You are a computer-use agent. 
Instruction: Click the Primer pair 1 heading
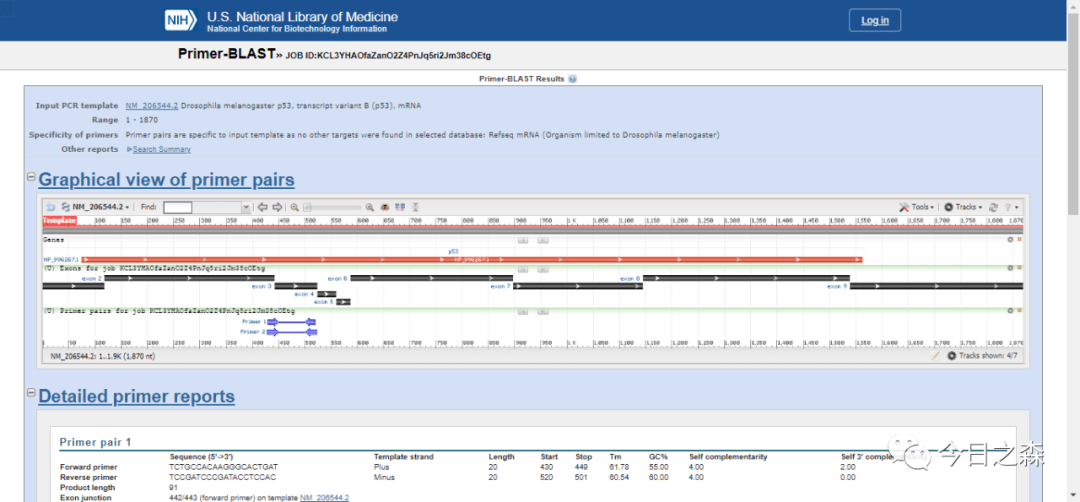(95, 443)
